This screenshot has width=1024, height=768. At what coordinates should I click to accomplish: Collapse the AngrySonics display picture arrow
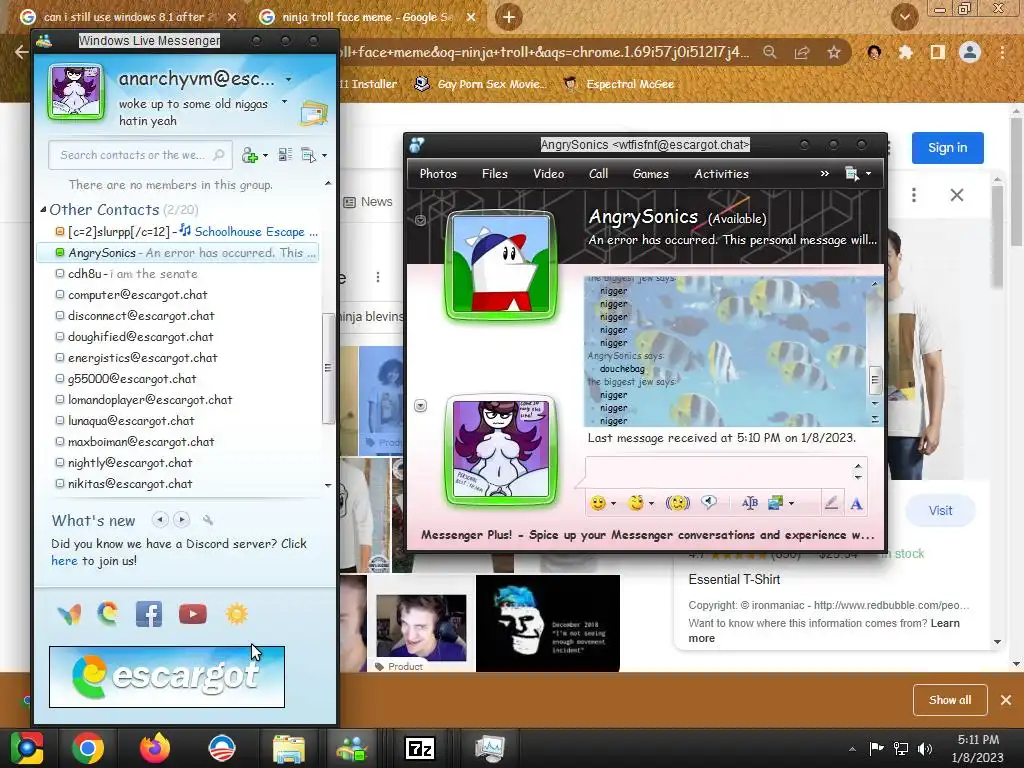tap(421, 220)
